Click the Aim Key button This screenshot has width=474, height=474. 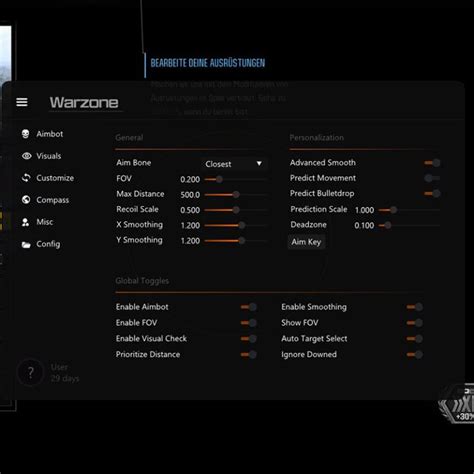point(306,242)
